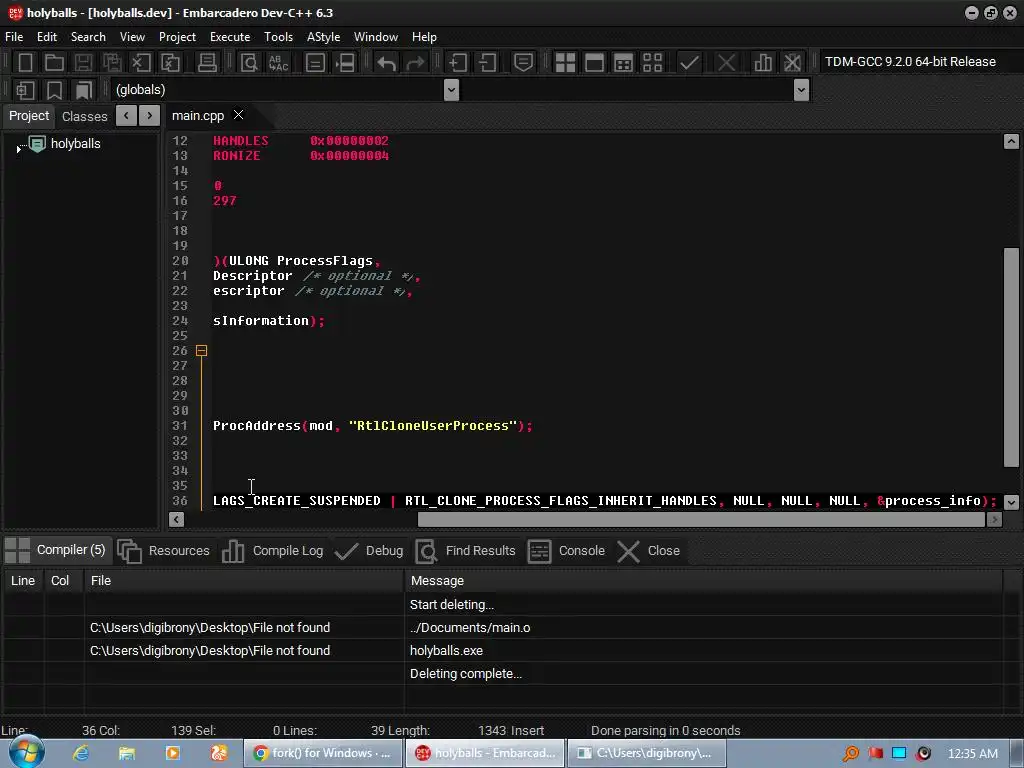Click the horizontal scrollbar thumb
The width and height of the screenshot is (1024, 768).
pos(701,519)
